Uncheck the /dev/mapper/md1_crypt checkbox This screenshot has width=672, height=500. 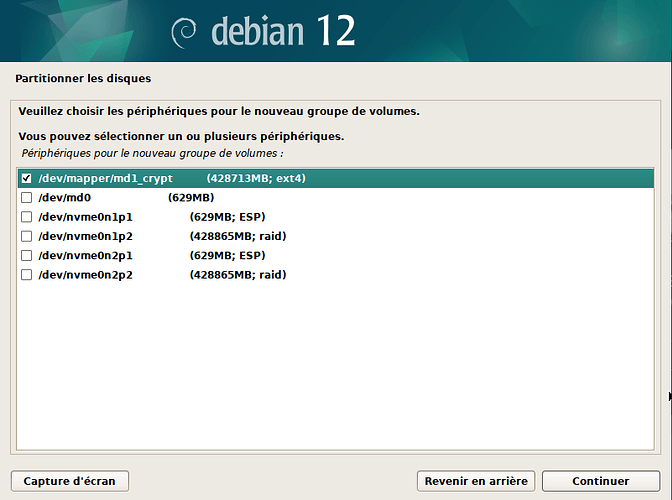coord(27,178)
